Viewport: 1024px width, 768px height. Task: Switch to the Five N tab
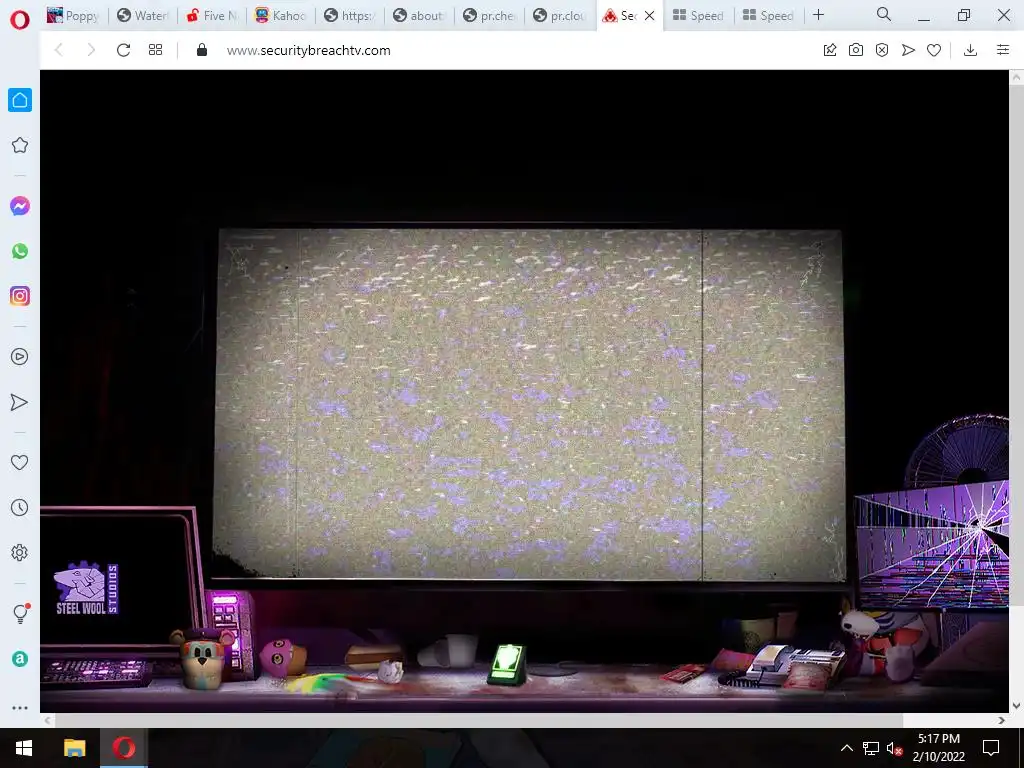coord(212,16)
